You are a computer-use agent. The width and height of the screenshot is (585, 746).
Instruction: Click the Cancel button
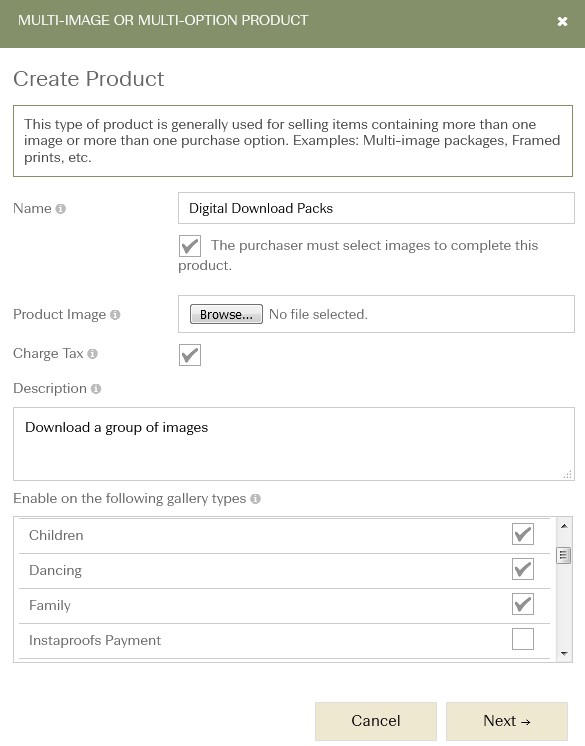[376, 721]
